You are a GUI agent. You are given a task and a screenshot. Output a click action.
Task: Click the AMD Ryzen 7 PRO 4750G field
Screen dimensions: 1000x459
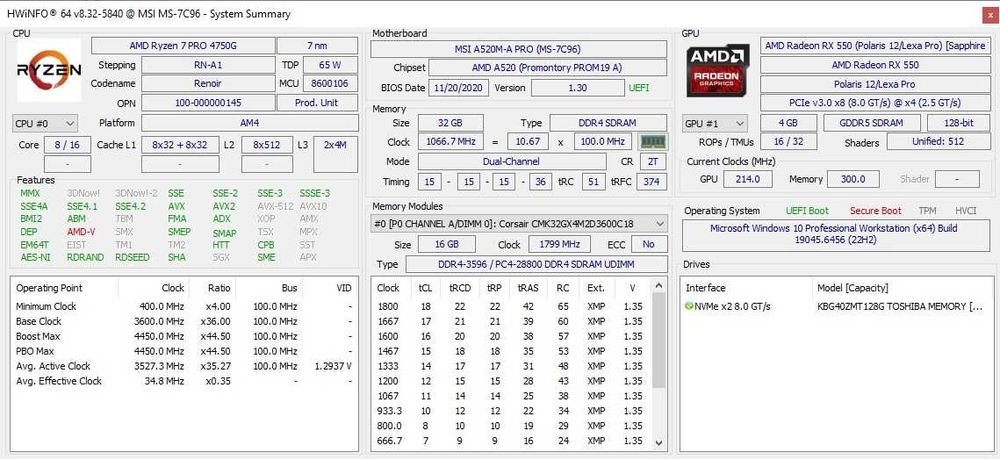[183, 46]
